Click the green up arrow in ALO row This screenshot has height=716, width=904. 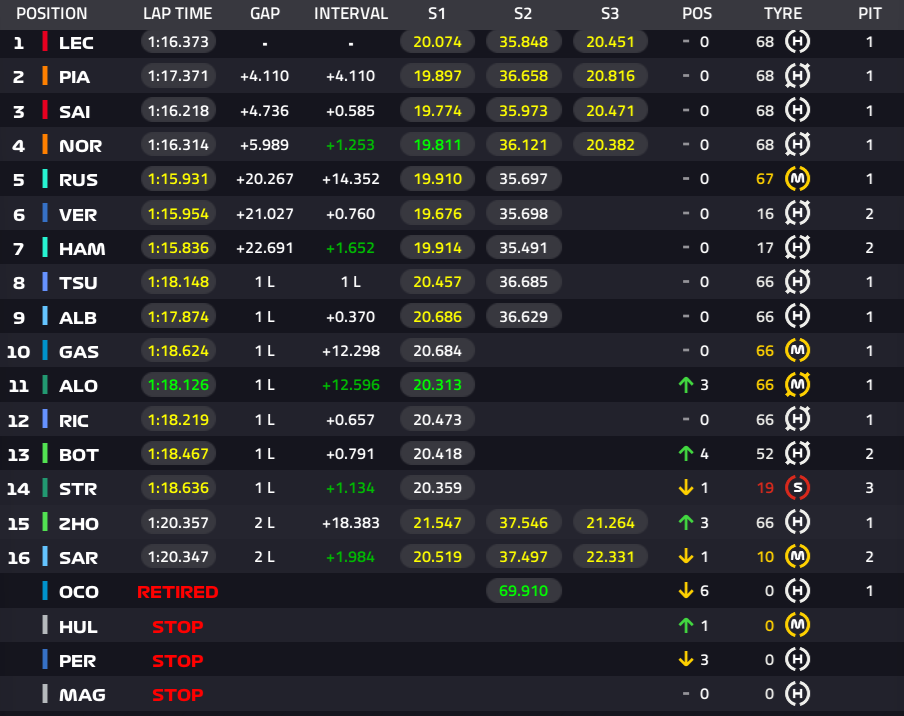tap(685, 385)
